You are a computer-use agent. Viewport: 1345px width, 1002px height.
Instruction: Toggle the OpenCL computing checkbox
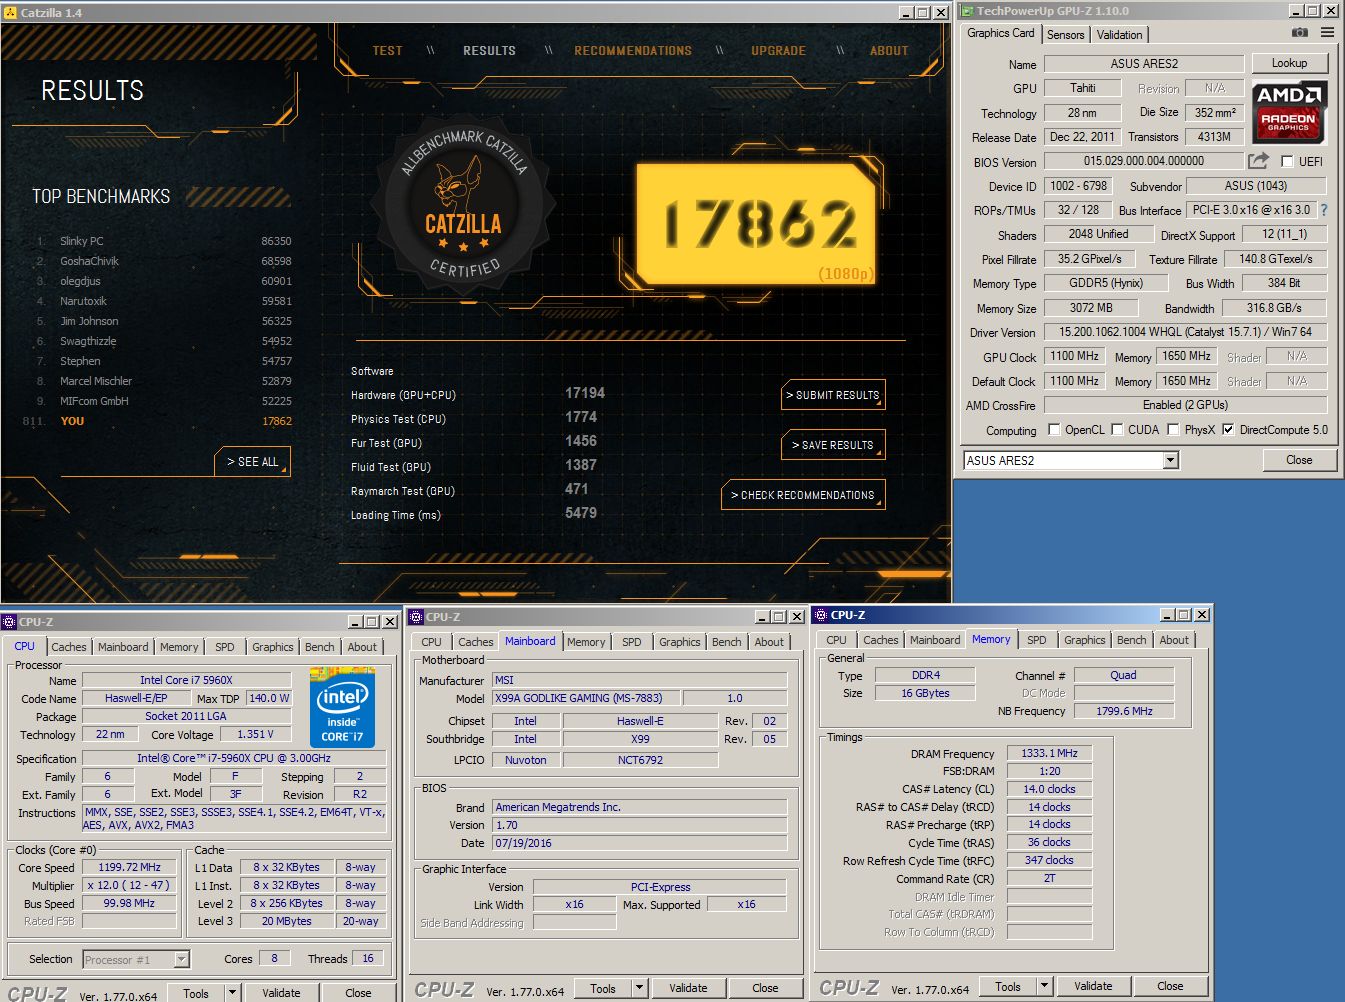pos(1054,430)
